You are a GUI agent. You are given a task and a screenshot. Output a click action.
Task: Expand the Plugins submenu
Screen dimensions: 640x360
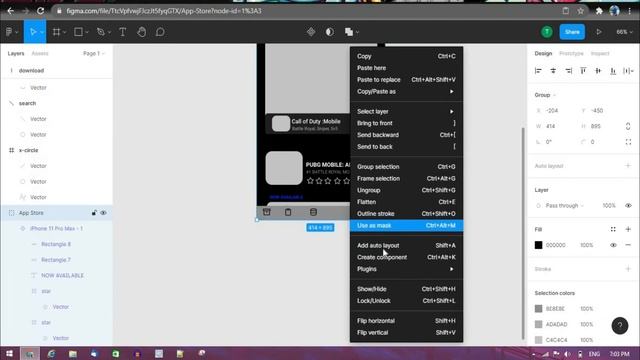(x=406, y=269)
